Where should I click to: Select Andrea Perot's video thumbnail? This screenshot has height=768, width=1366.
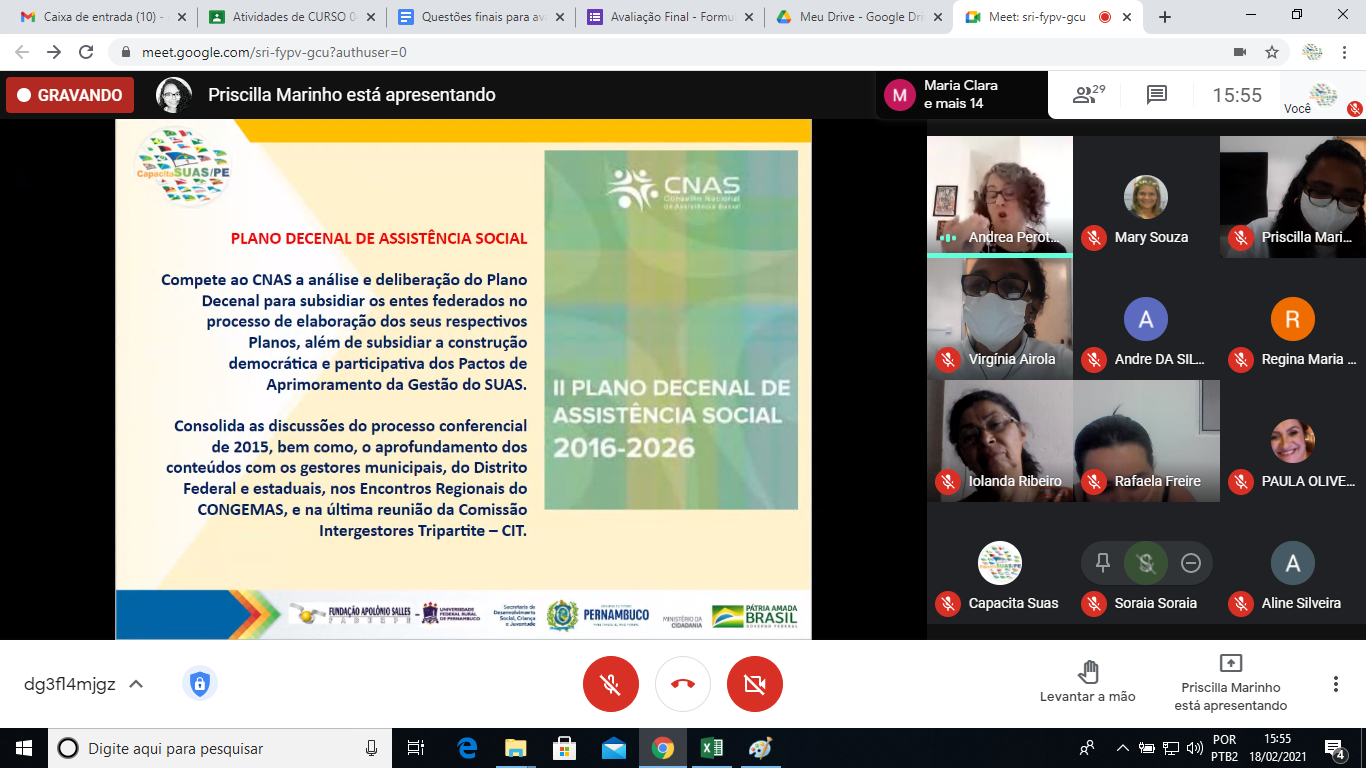[x=999, y=195]
